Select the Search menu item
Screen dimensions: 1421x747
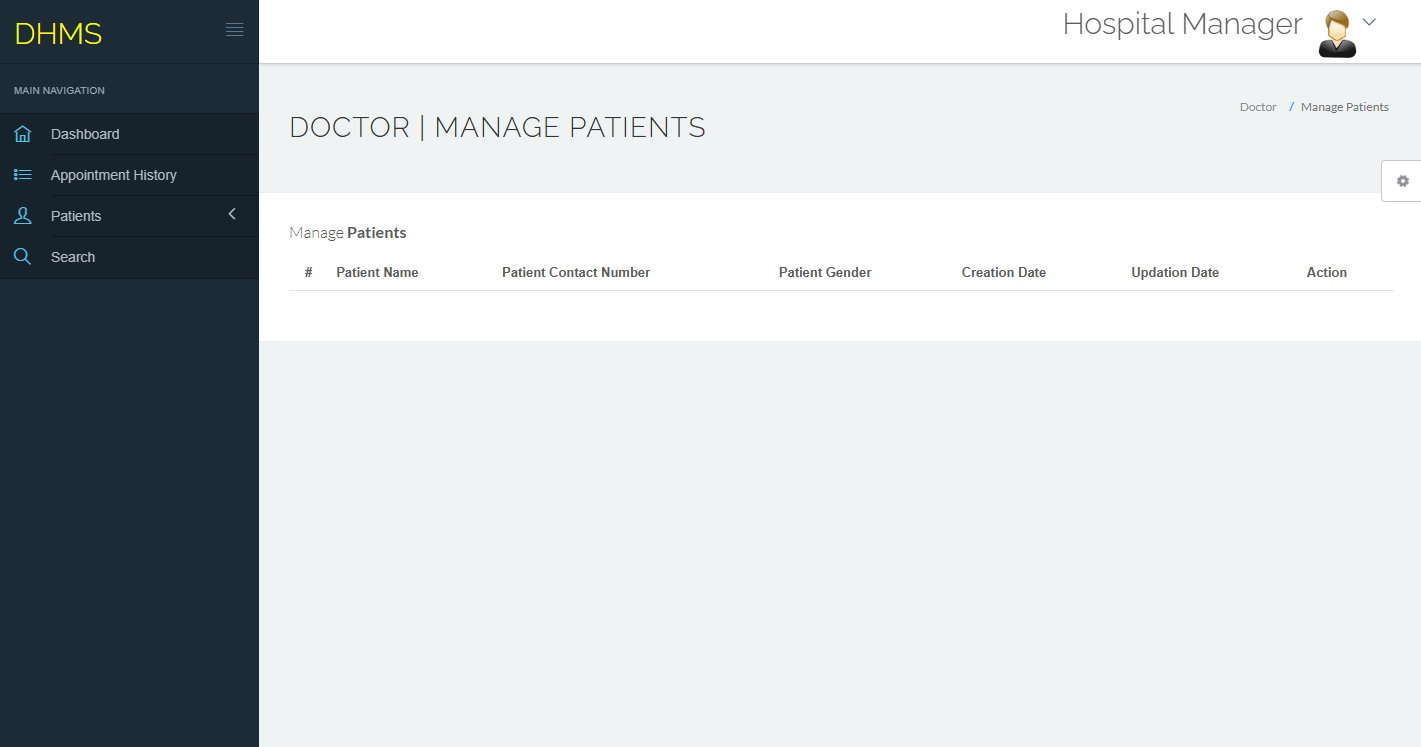(x=73, y=257)
